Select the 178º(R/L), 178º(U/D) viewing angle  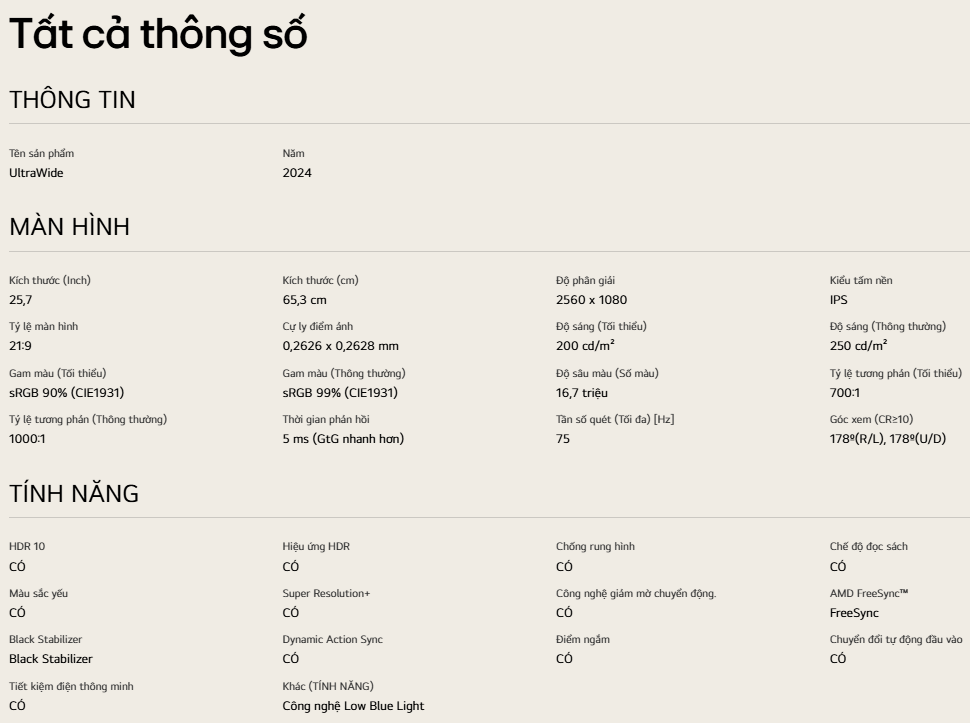pyautogui.click(x=887, y=439)
